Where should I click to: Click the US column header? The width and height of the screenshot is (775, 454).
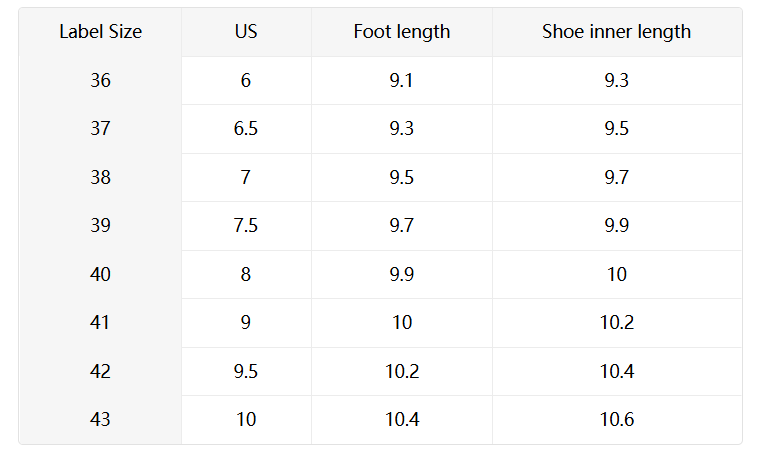tap(246, 32)
